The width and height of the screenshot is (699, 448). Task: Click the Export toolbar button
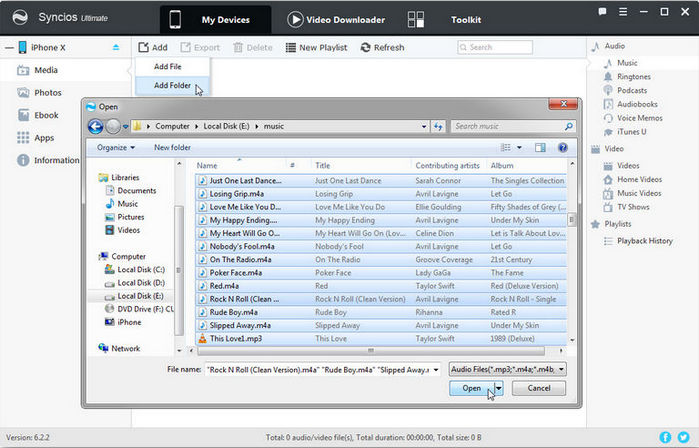[200, 47]
